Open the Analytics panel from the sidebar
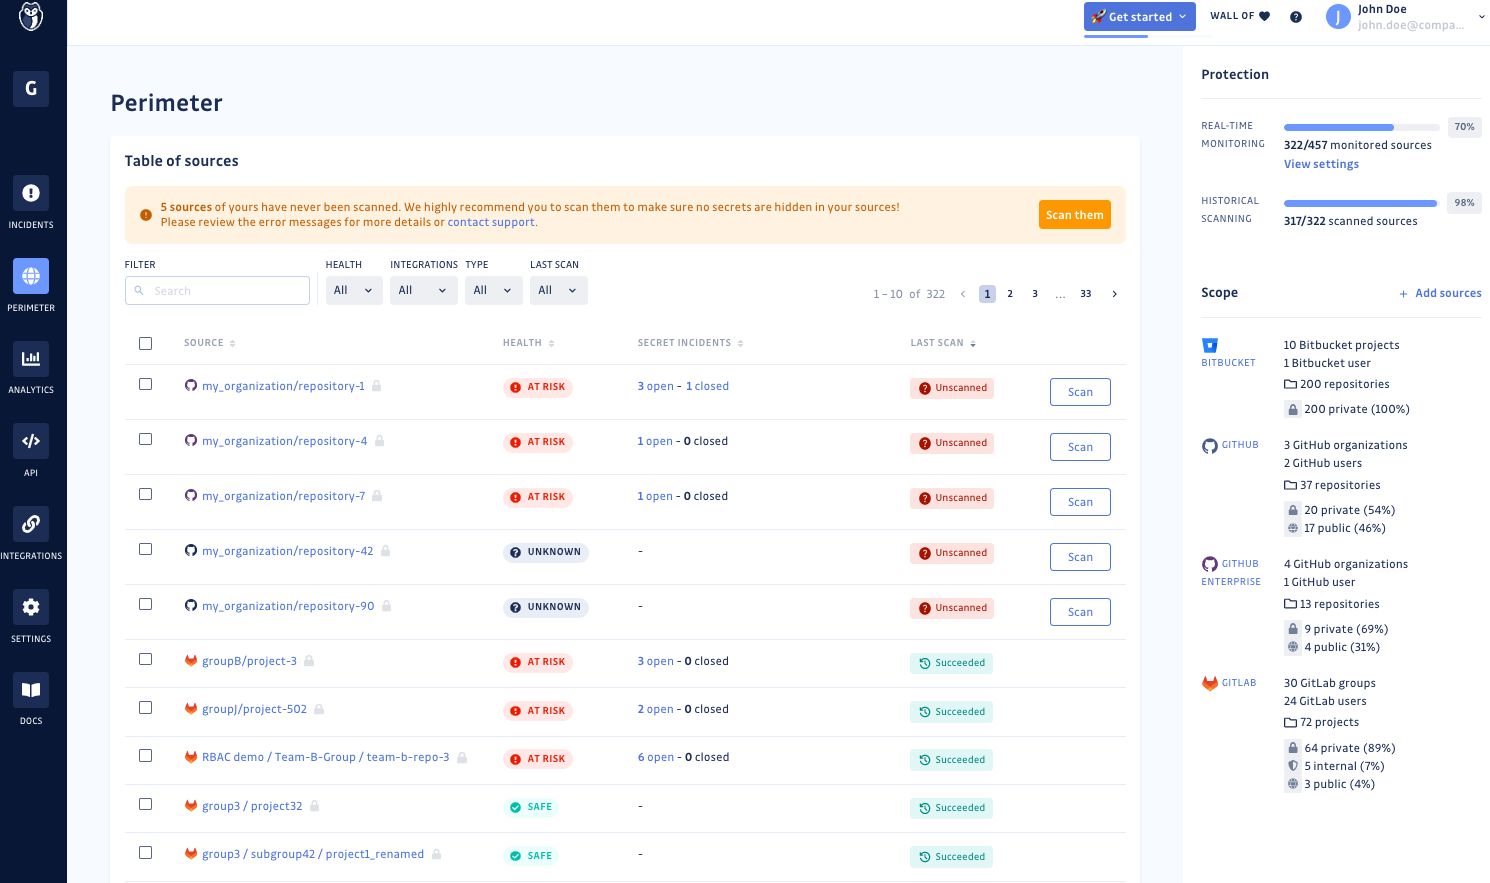The height and width of the screenshot is (883, 1490). [x=31, y=366]
